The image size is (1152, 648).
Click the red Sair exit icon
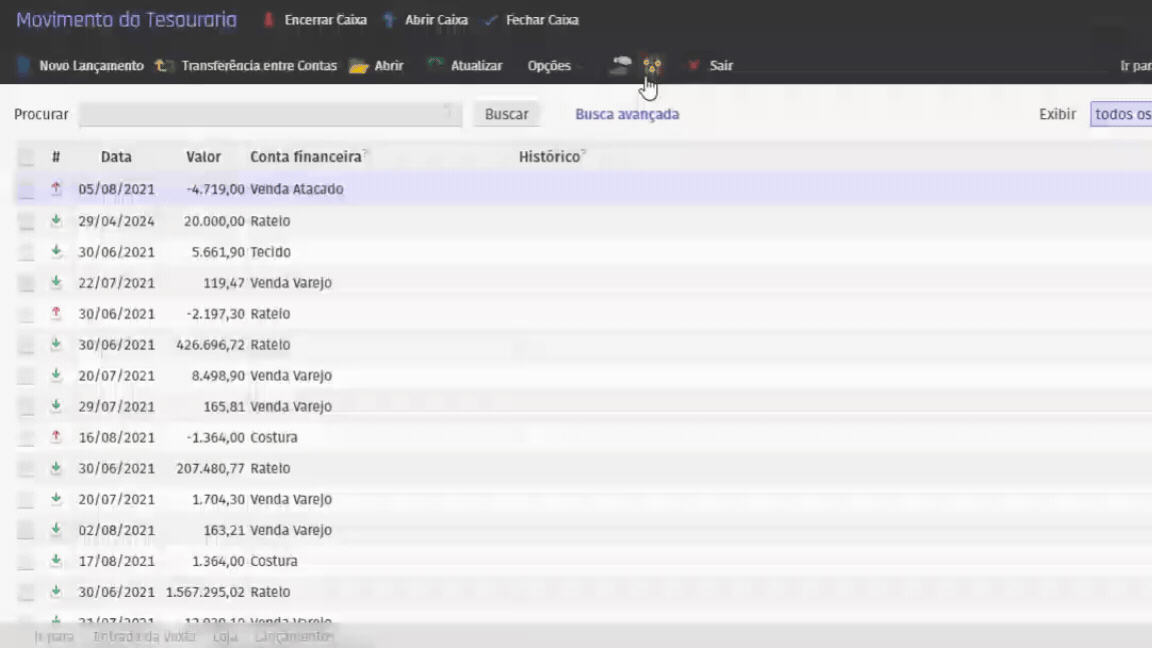pyautogui.click(x=693, y=66)
